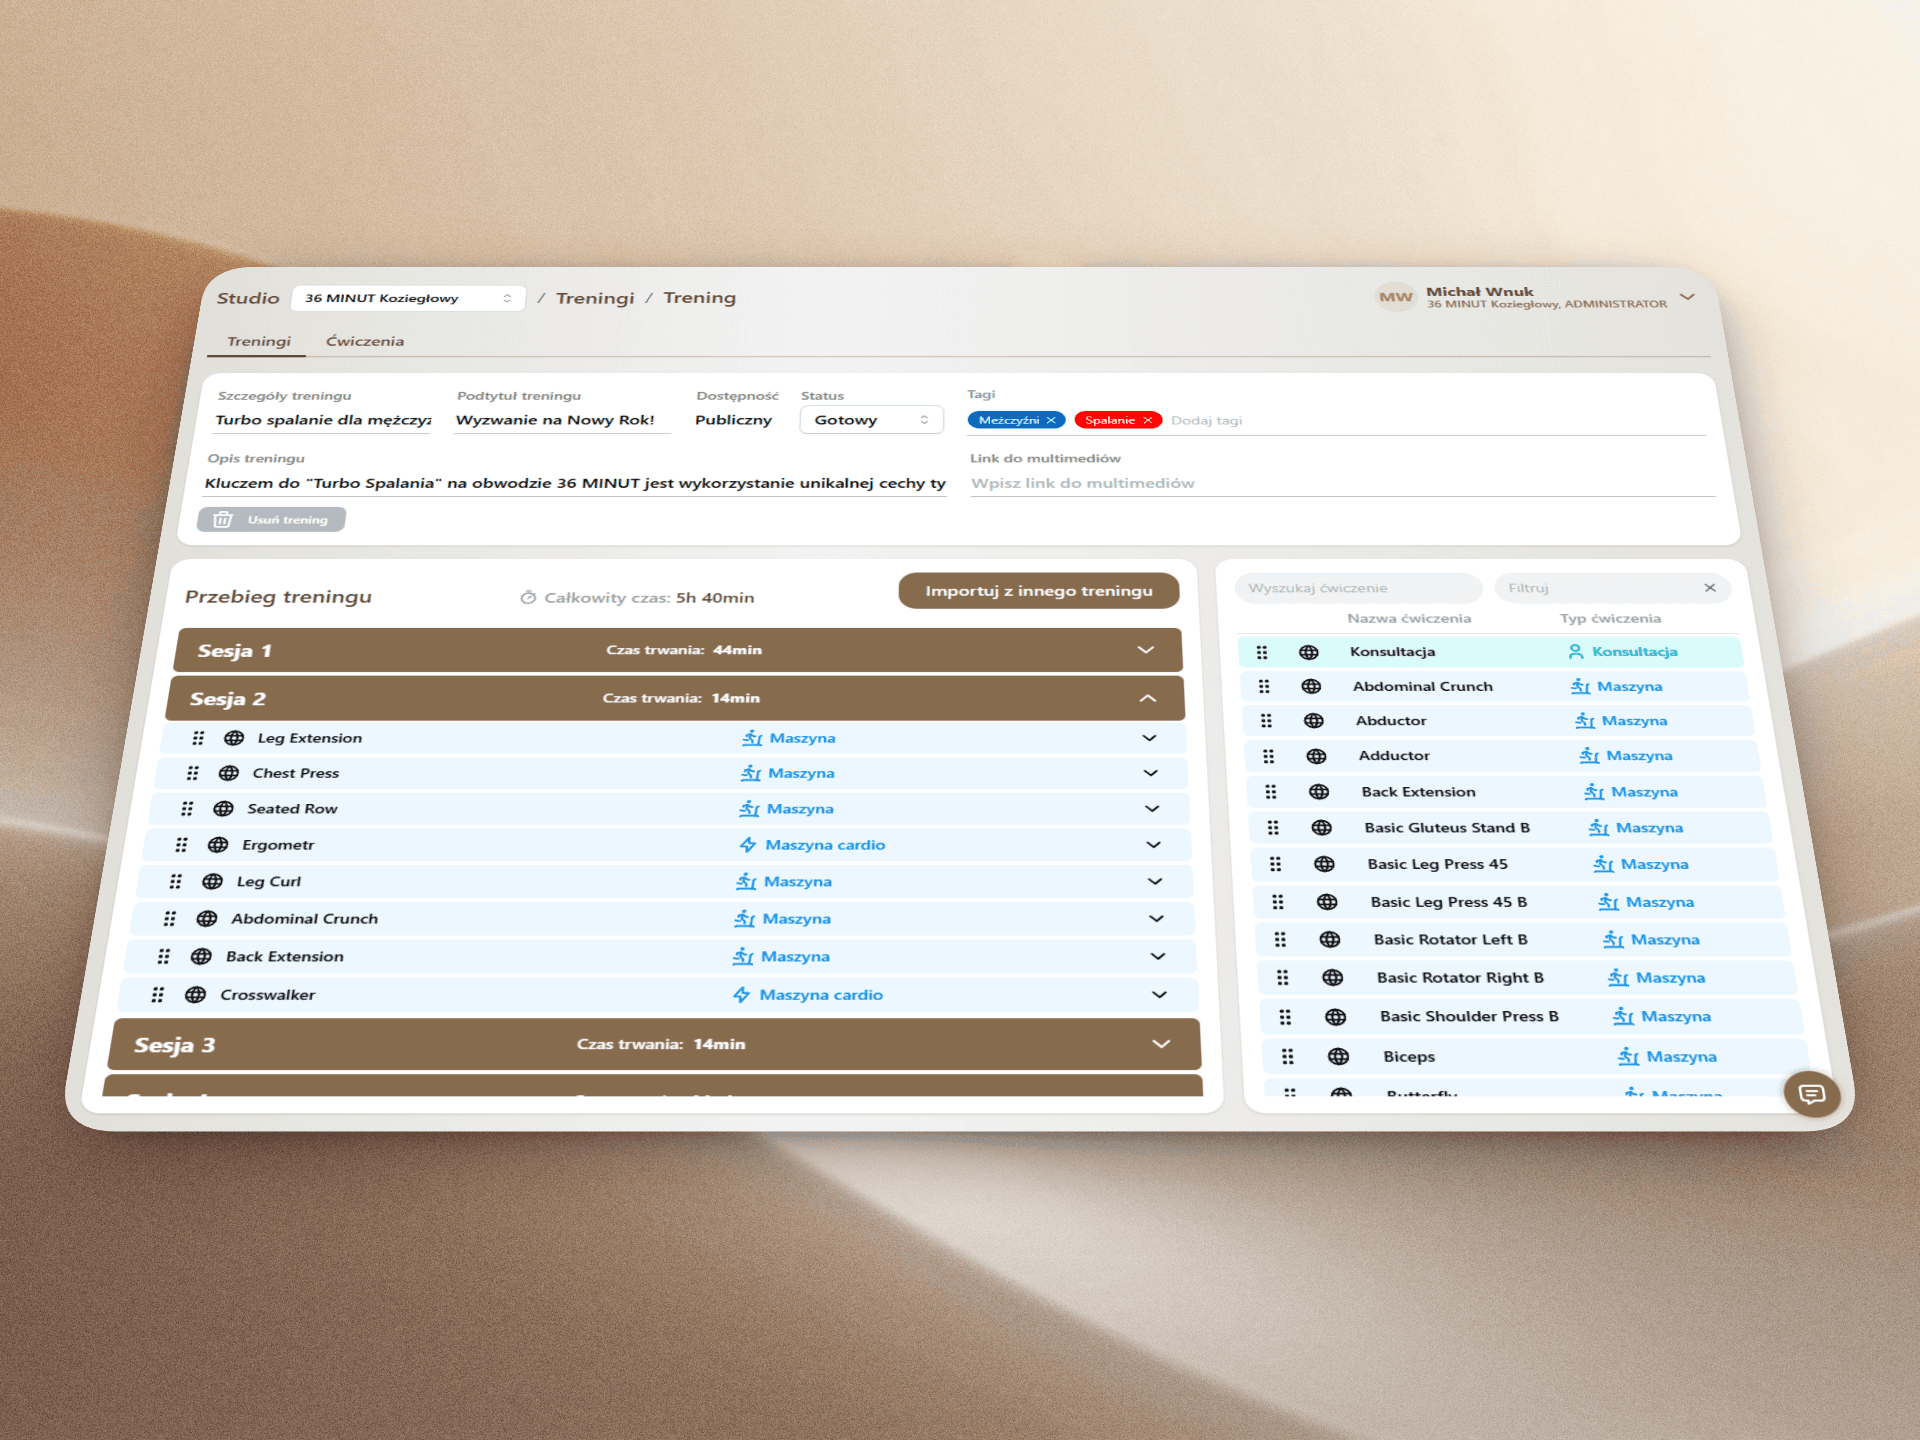
Task: Expand the Sesja 1 section
Action: point(1145,650)
